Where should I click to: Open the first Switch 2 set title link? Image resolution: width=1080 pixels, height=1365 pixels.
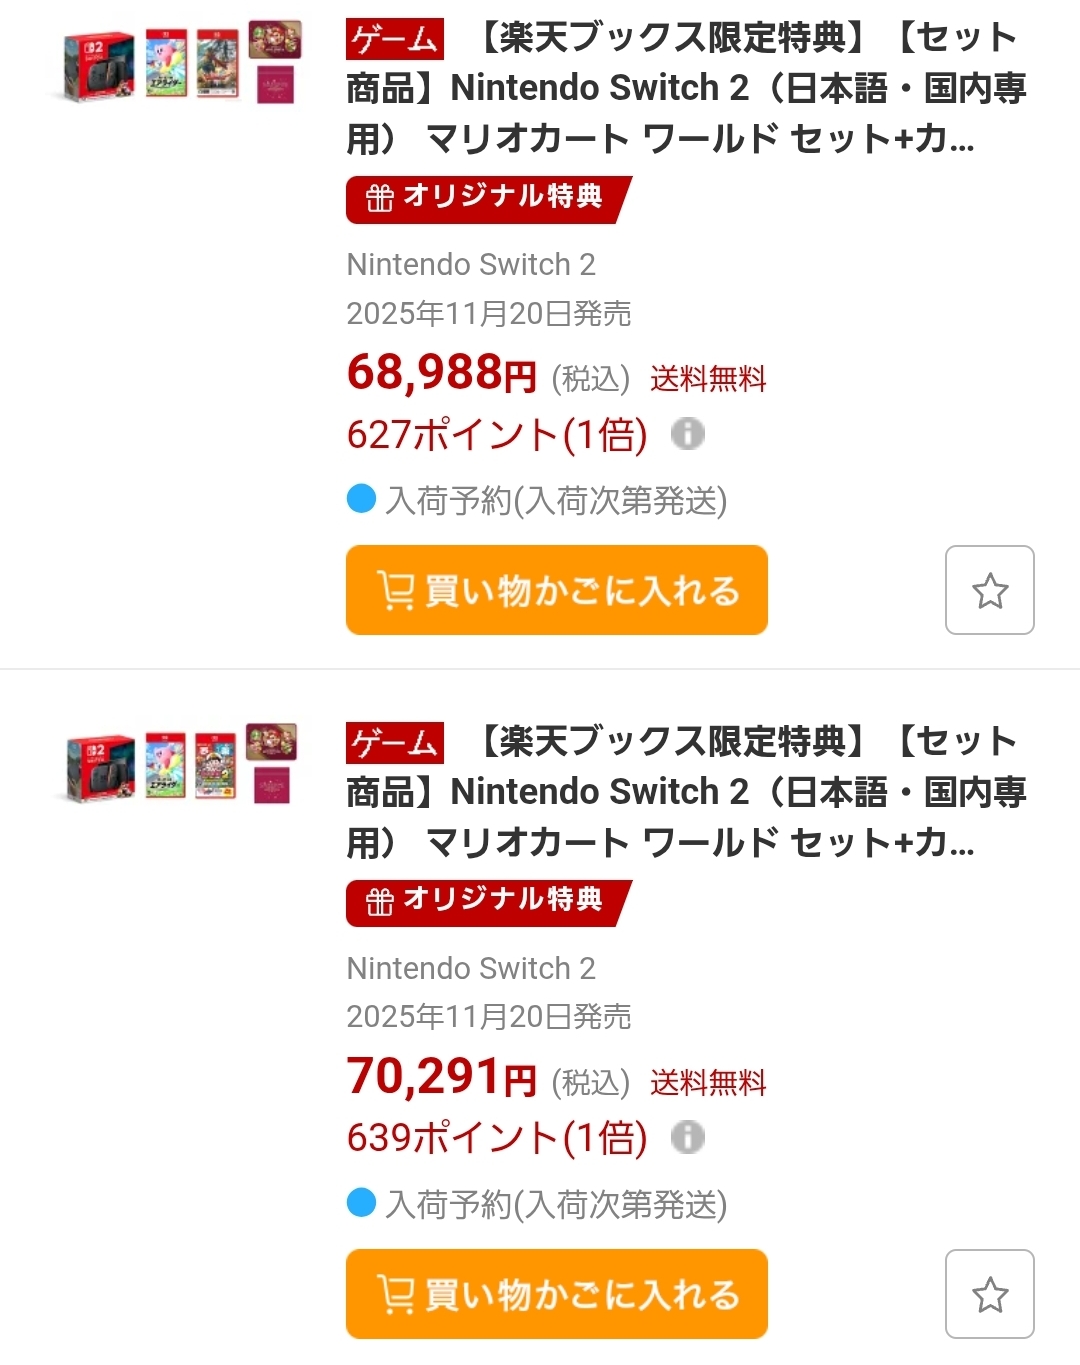pyautogui.click(x=685, y=89)
